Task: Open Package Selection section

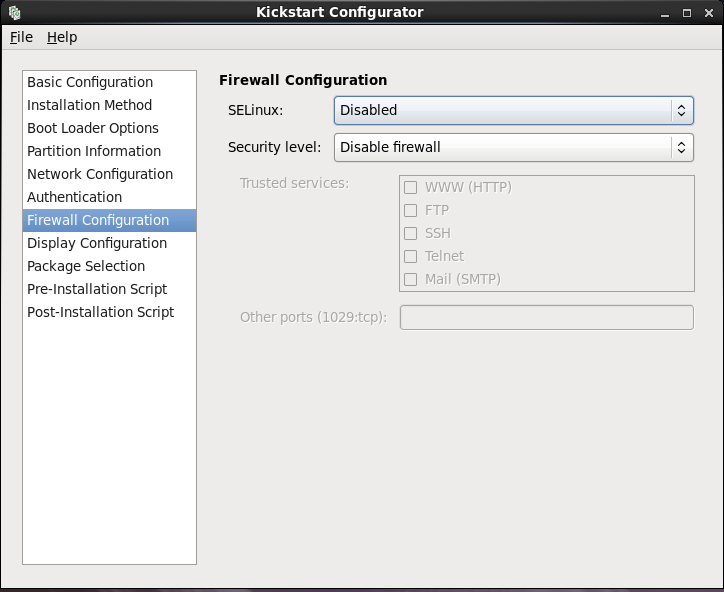Action: (x=109, y=266)
